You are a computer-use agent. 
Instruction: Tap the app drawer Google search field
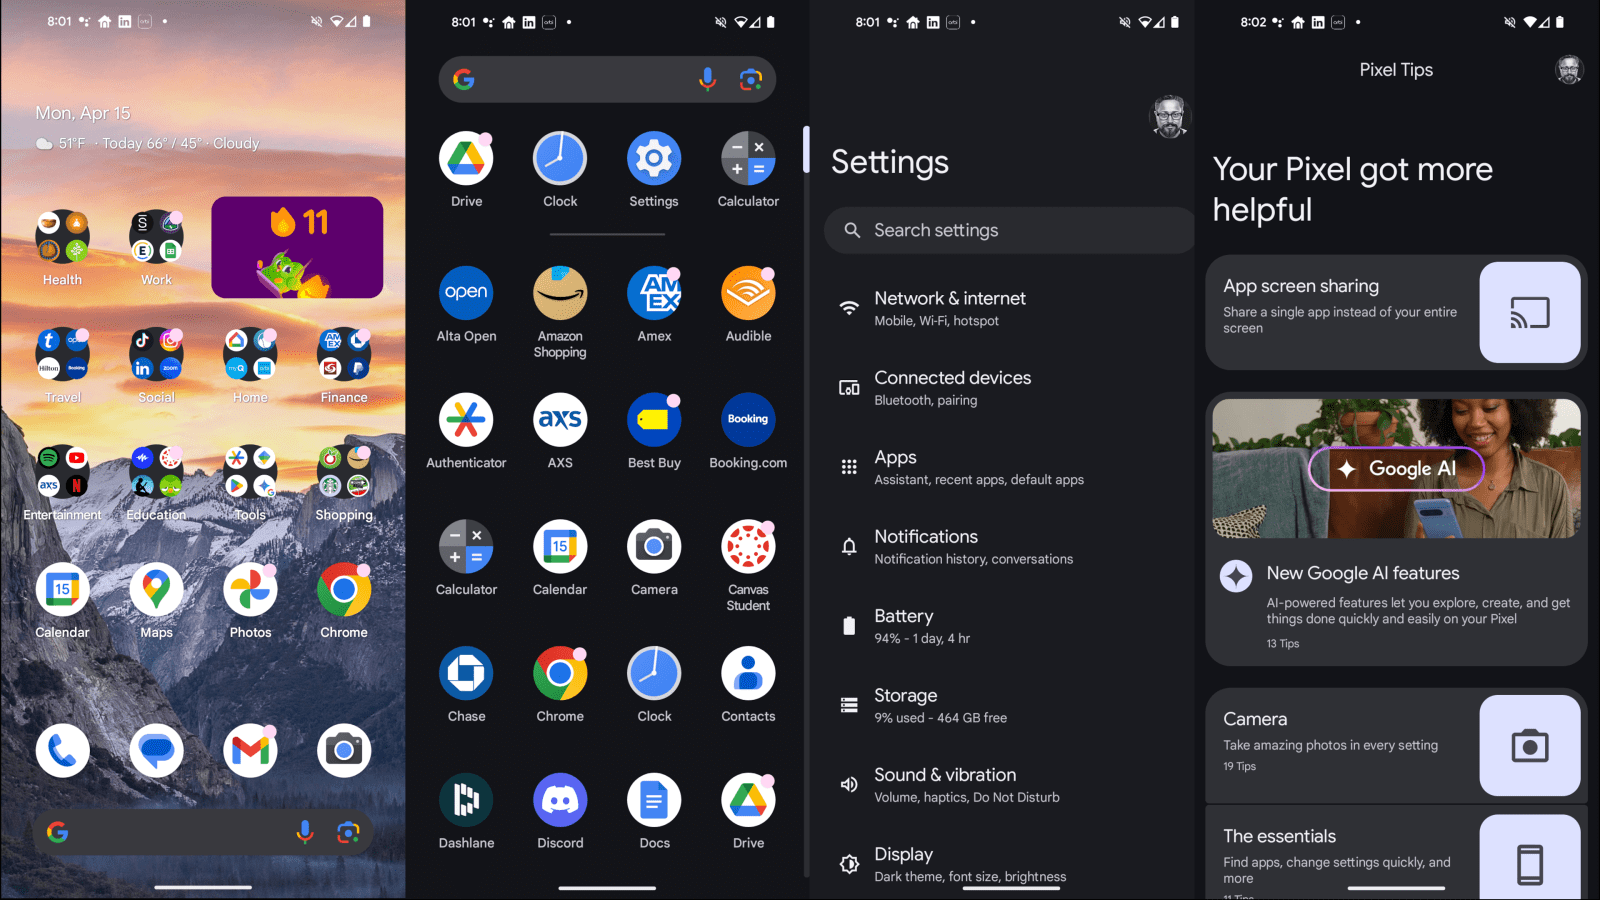[607, 79]
